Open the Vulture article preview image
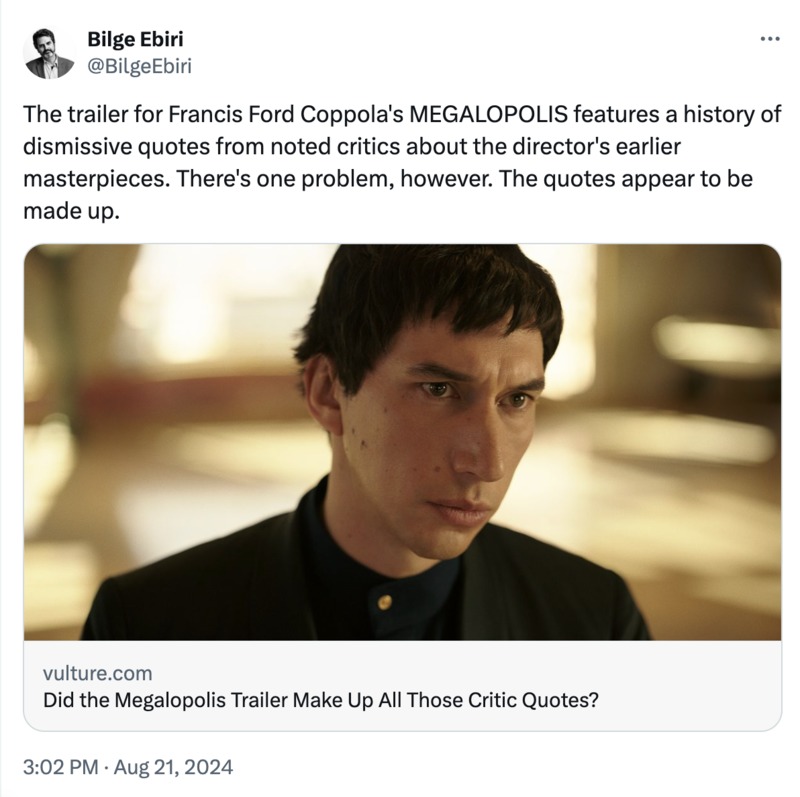800x797 pixels. pos(402,441)
